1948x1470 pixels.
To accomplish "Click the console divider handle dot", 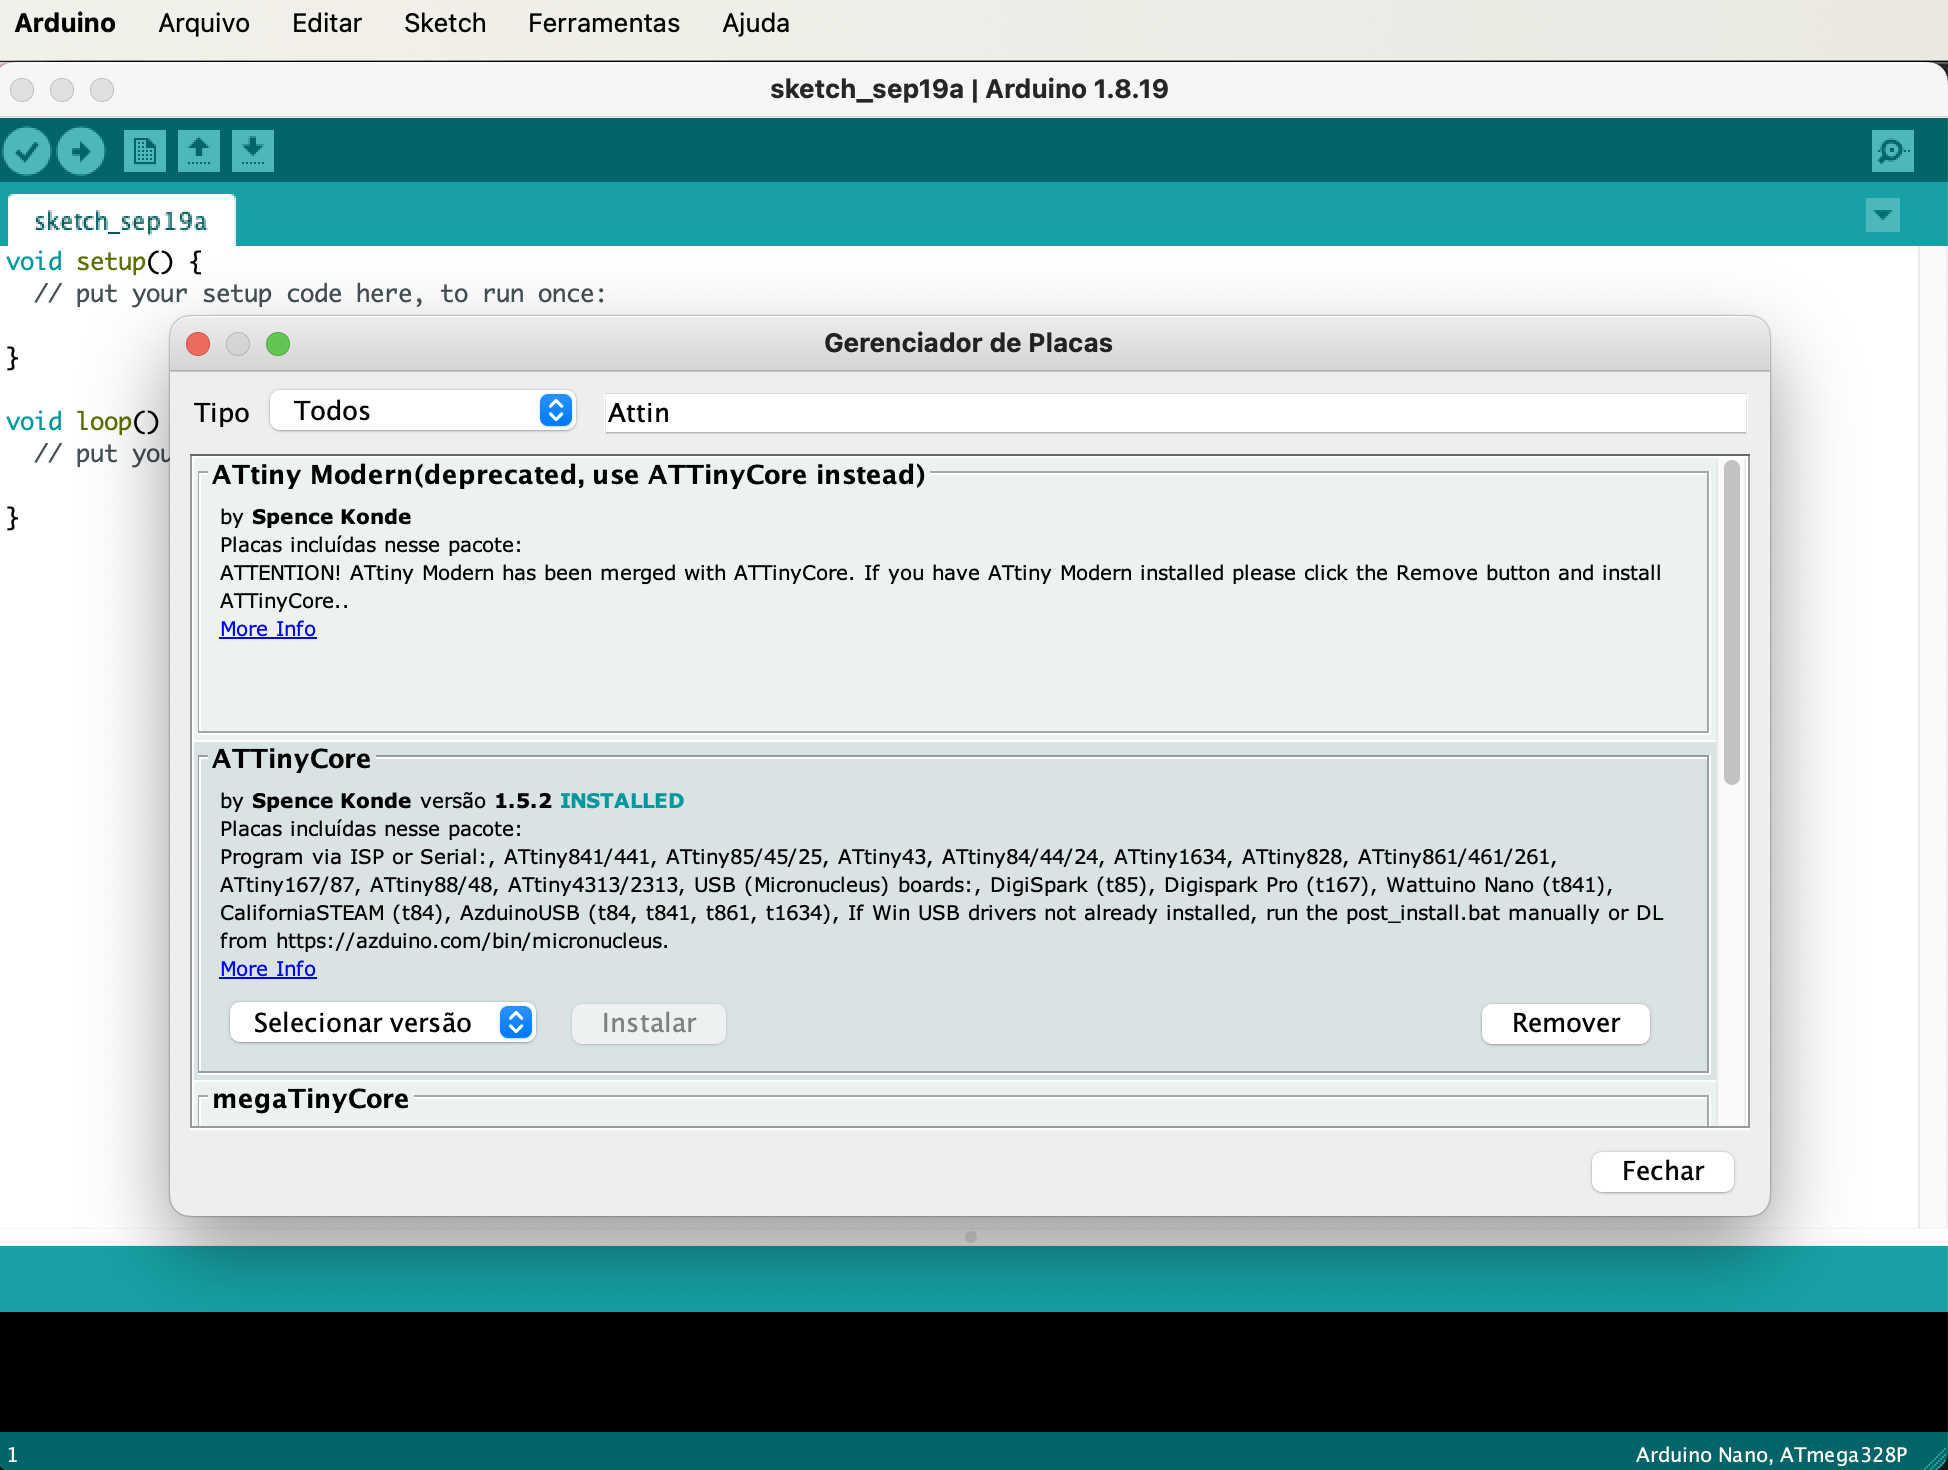I will pyautogui.click(x=971, y=1237).
